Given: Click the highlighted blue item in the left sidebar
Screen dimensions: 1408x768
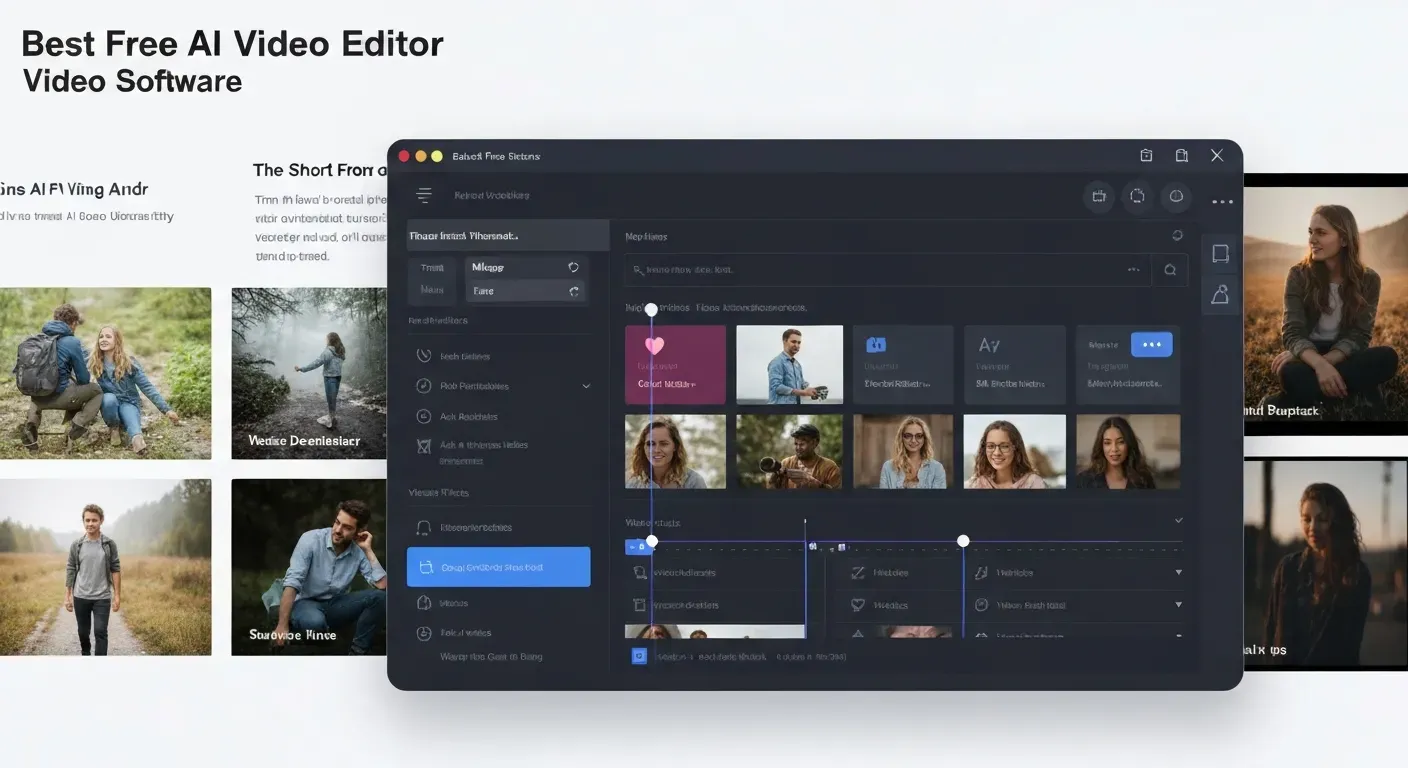Looking at the screenshot, I should 498,566.
